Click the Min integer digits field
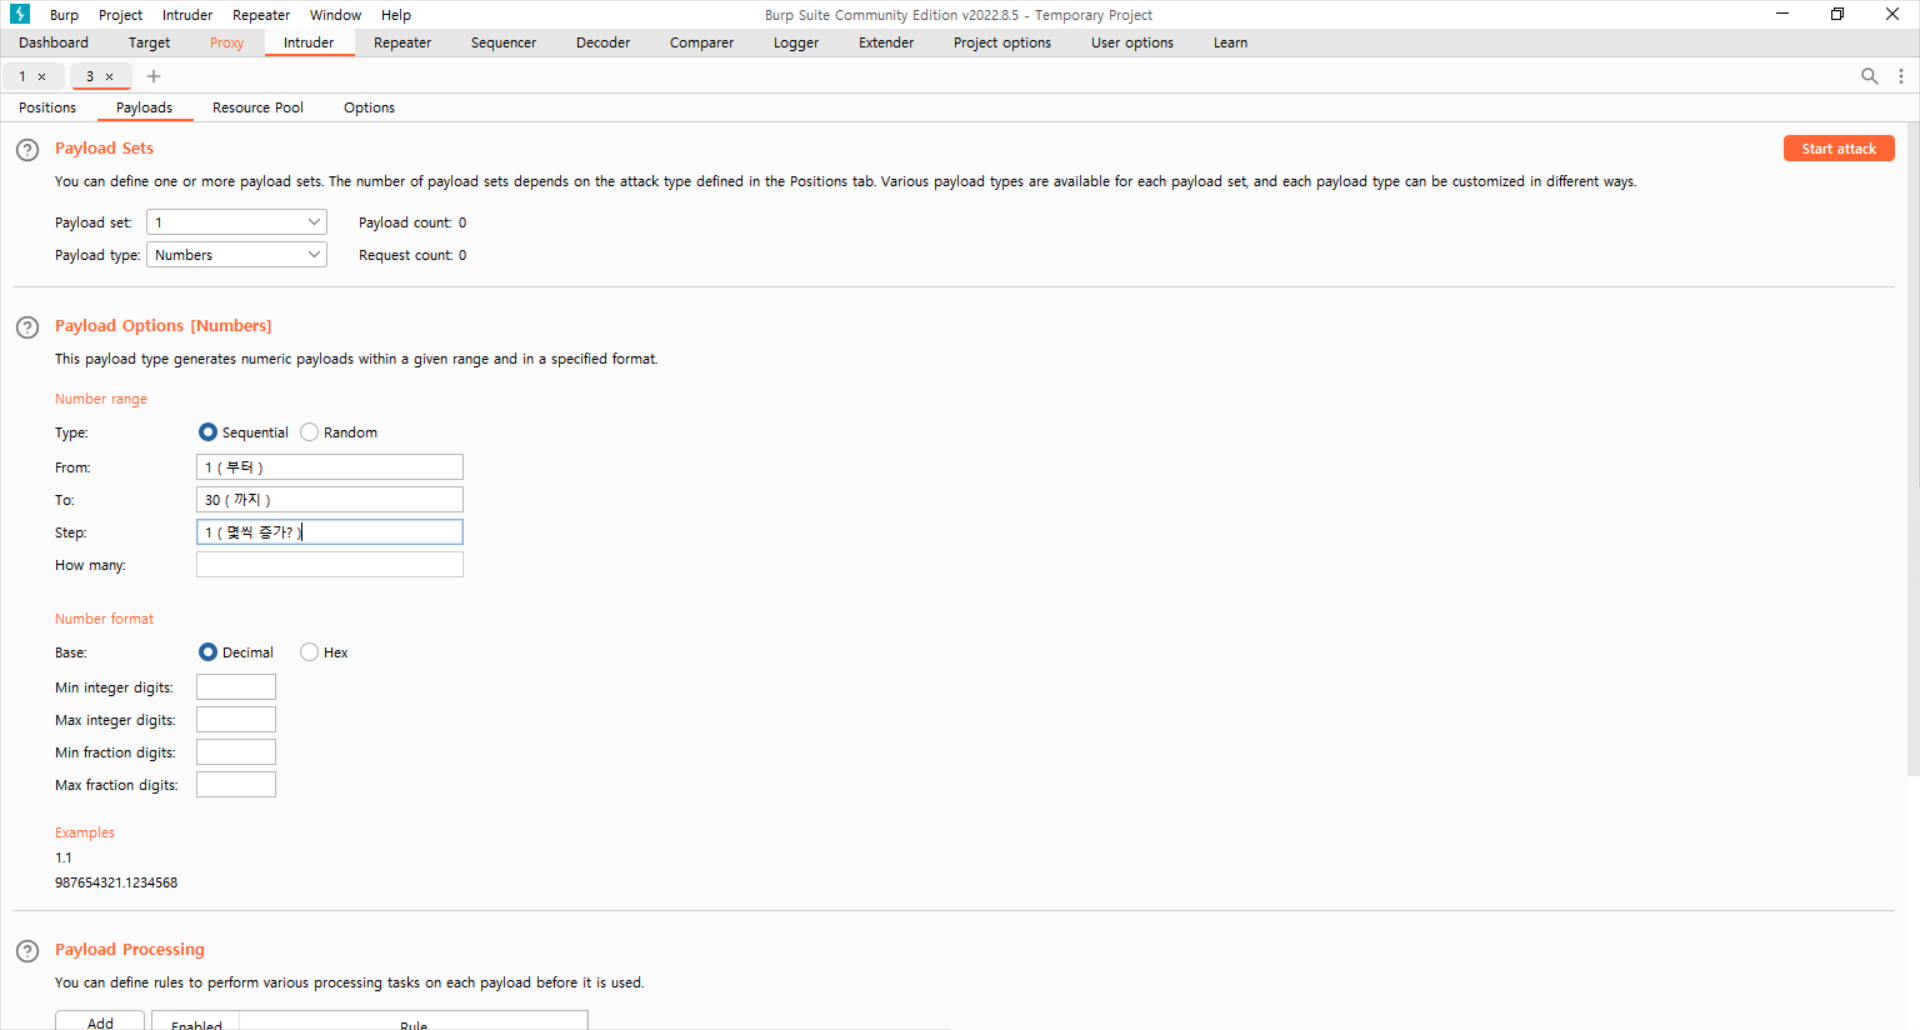Viewport: 1920px width, 1030px height. pos(236,687)
